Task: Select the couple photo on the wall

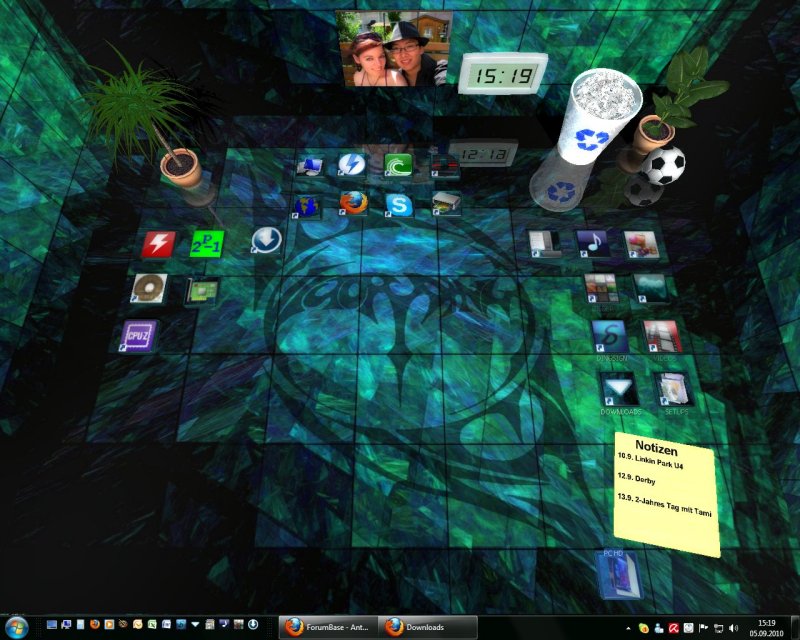Action: coord(393,48)
